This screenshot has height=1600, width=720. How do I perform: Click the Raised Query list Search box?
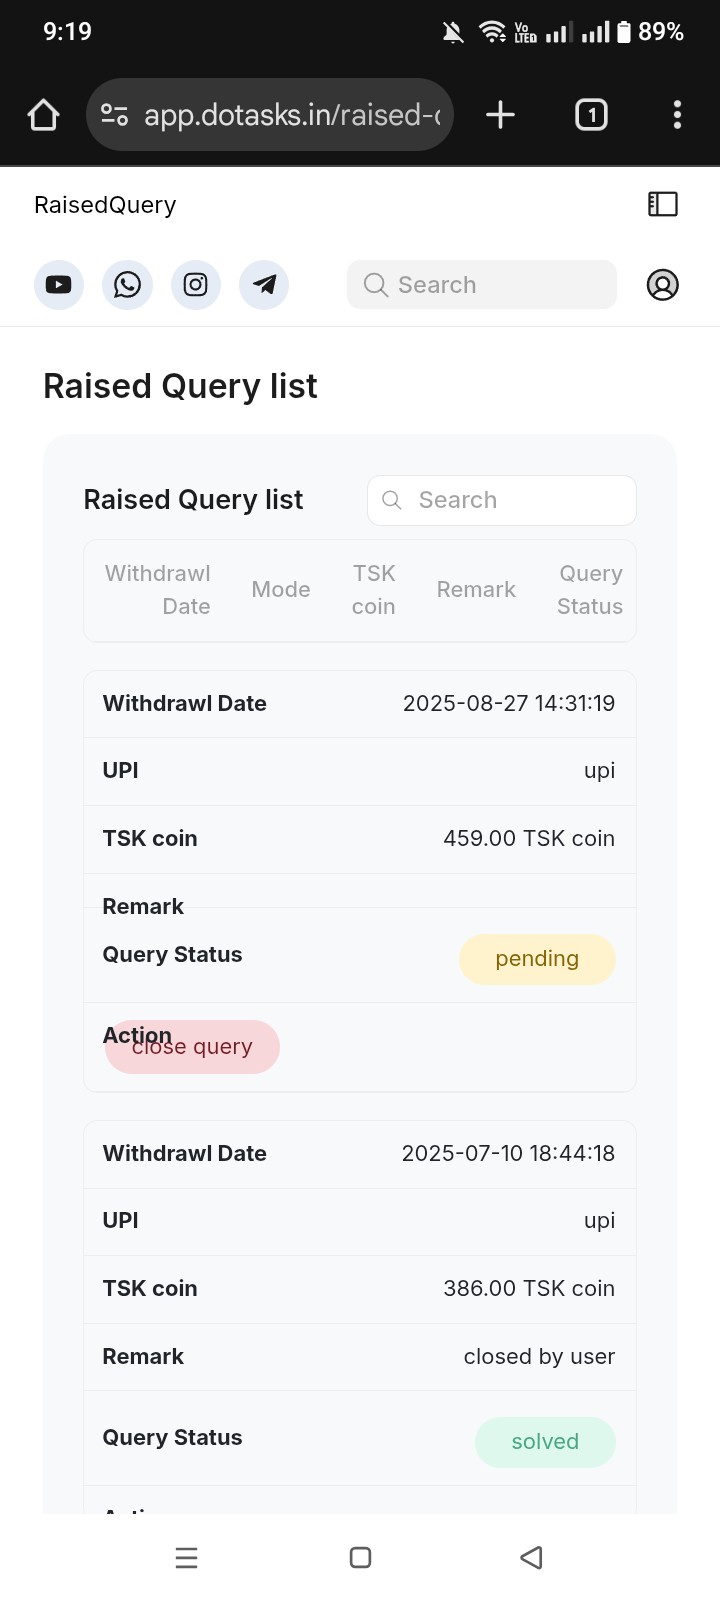pyautogui.click(x=502, y=500)
